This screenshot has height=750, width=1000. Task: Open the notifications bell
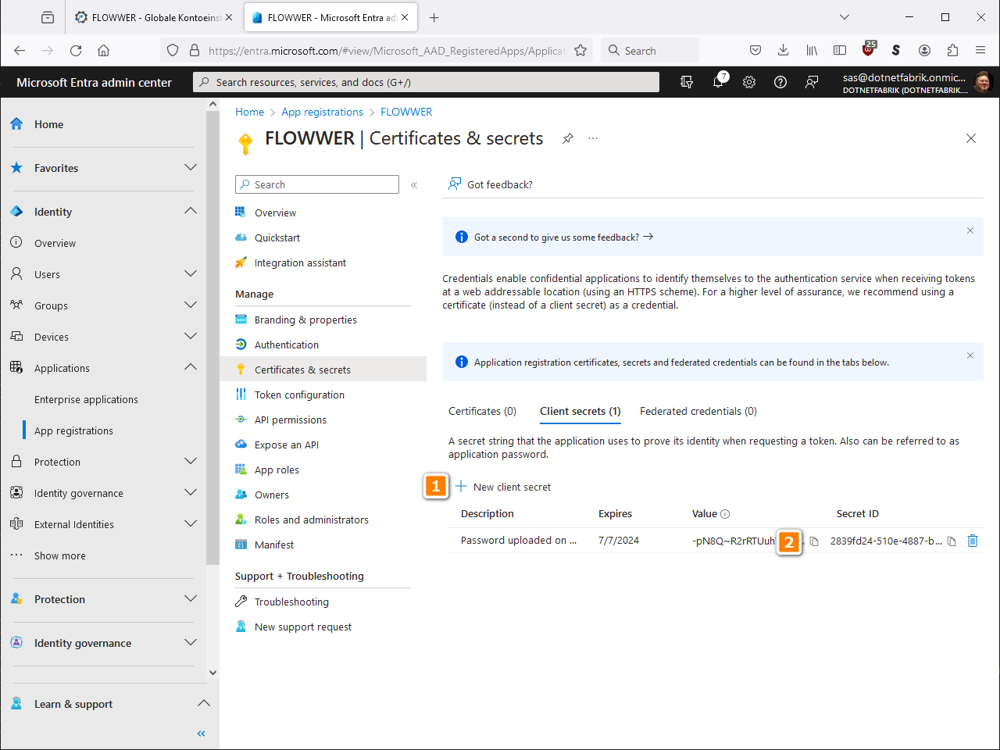click(x=718, y=82)
